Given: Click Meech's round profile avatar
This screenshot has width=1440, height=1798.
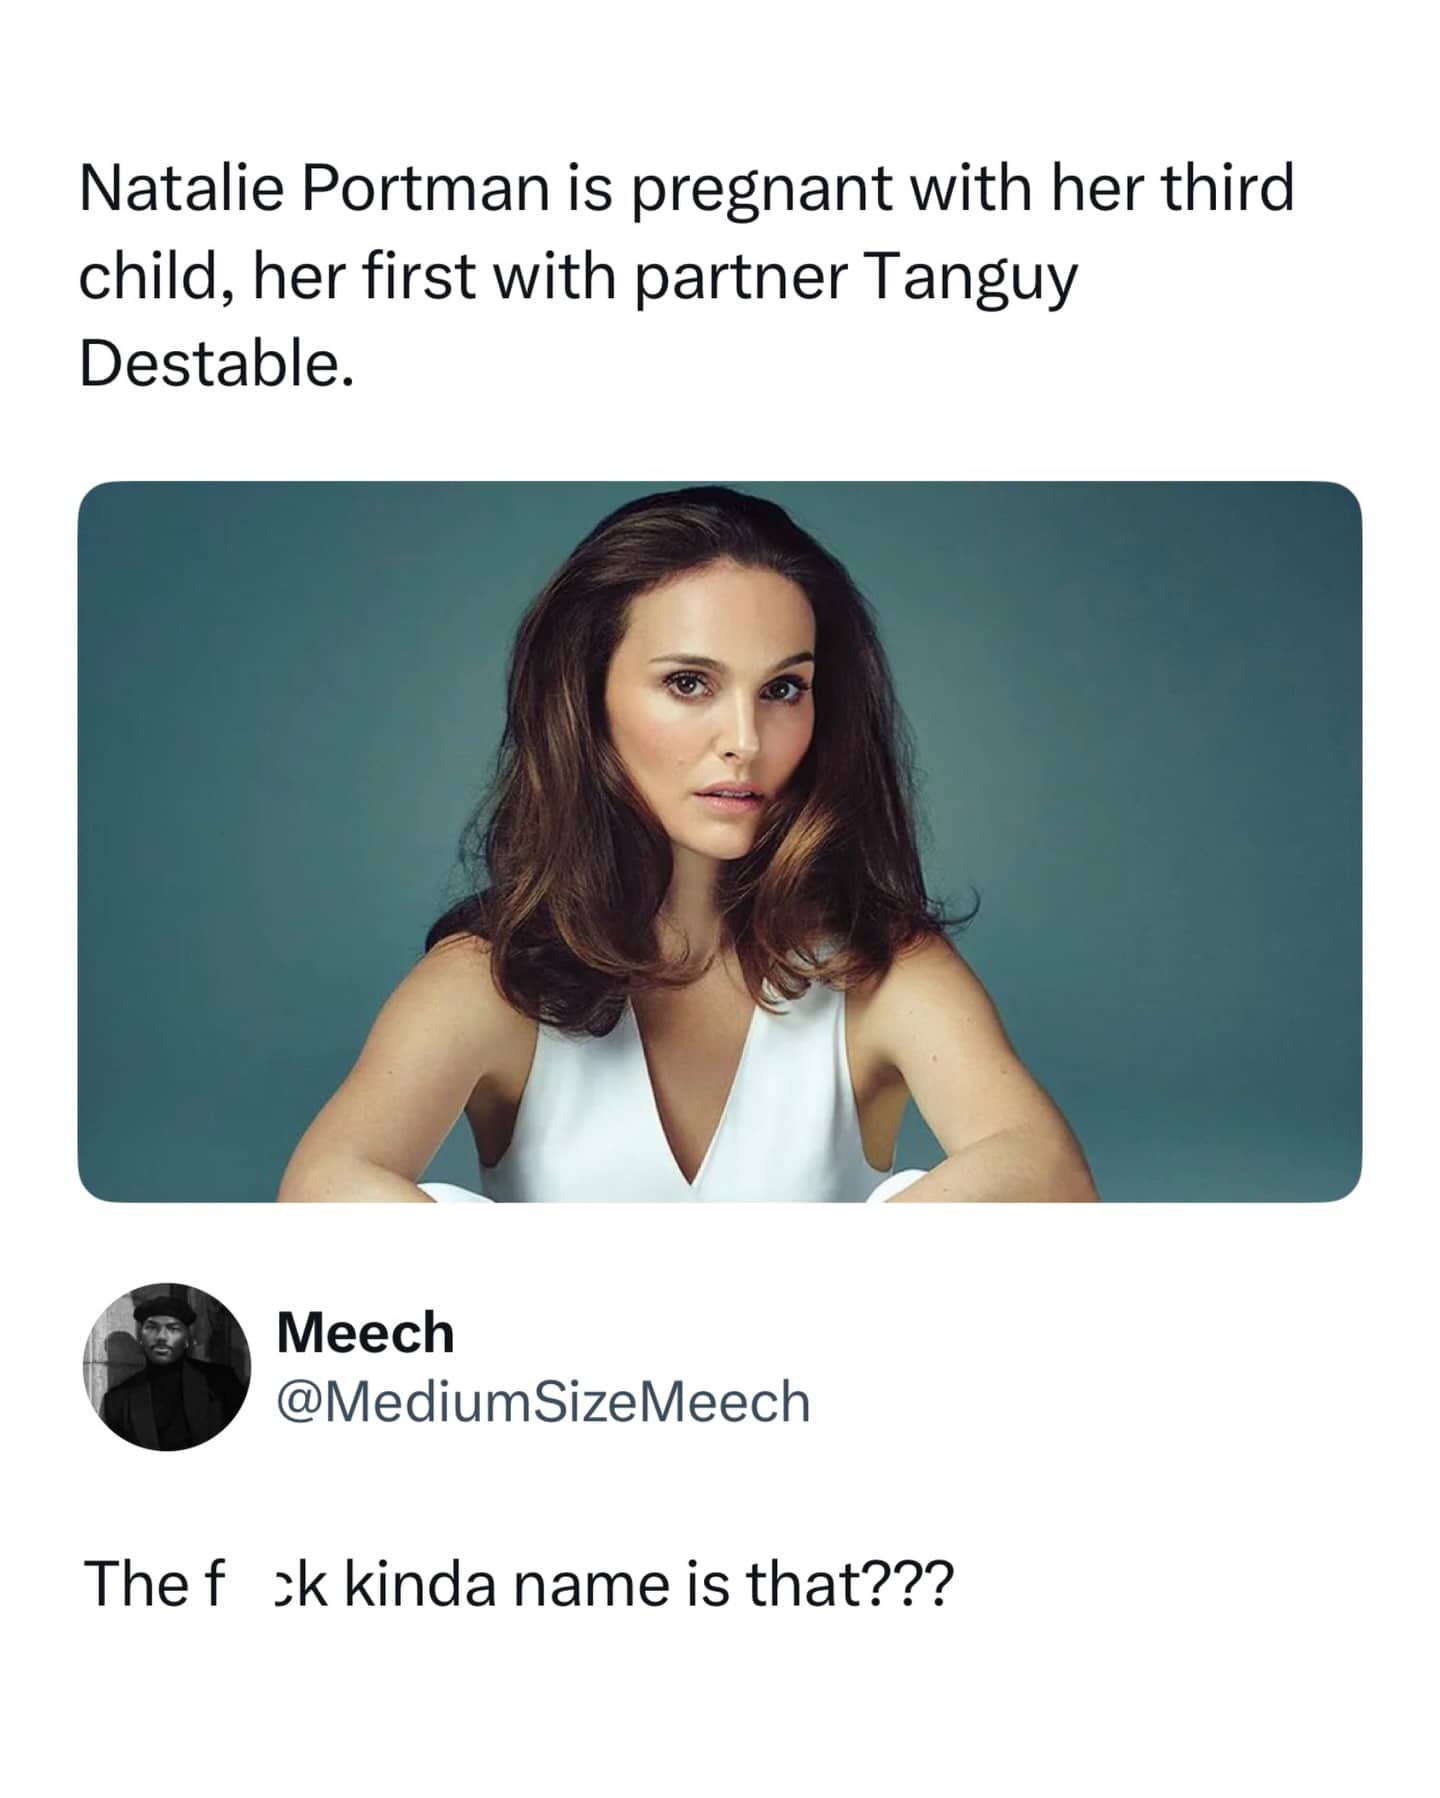Looking at the screenshot, I should pyautogui.click(x=166, y=1366).
